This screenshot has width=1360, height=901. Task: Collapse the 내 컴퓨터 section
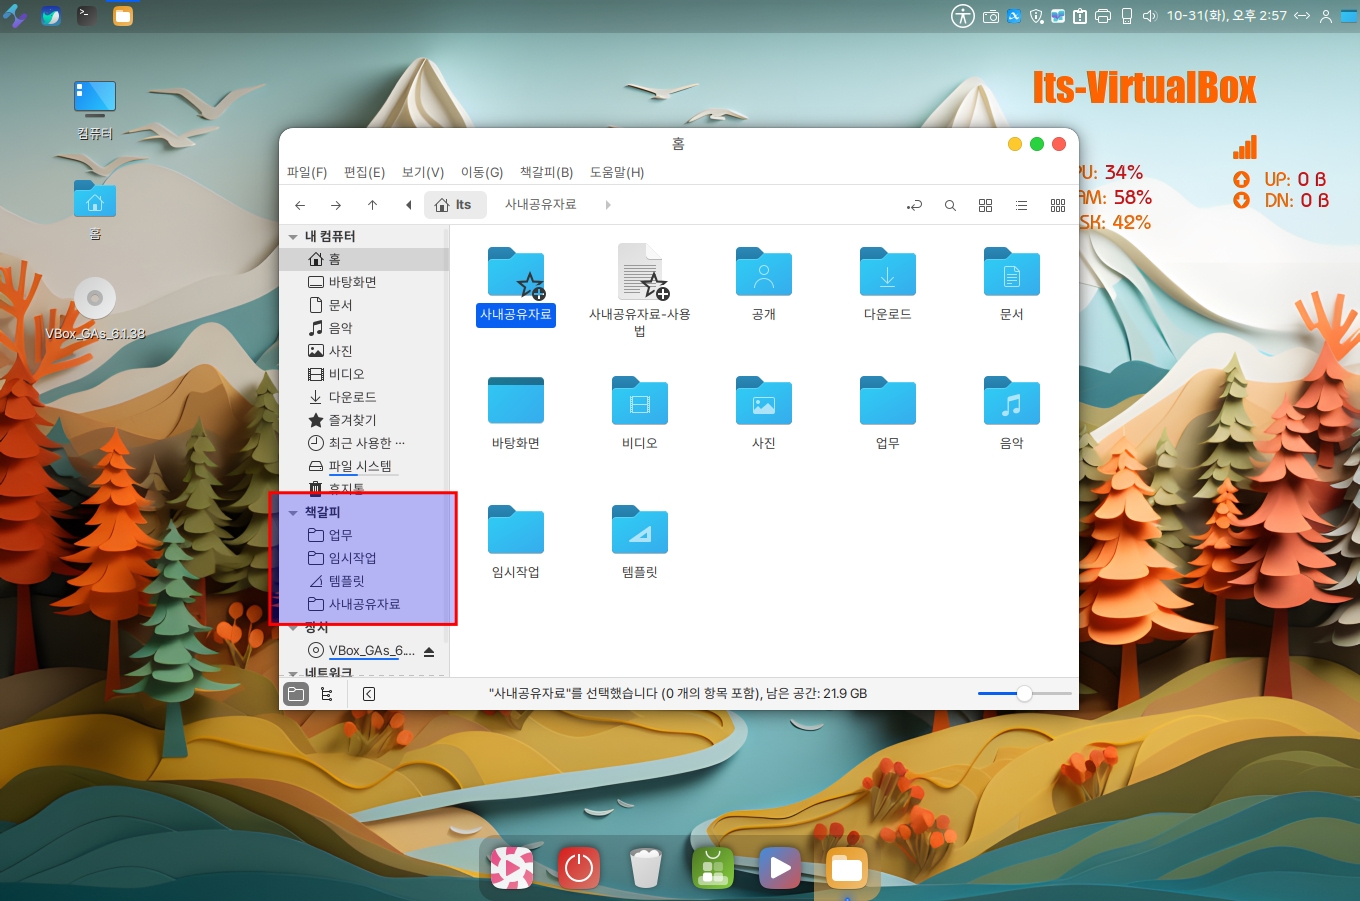click(293, 237)
